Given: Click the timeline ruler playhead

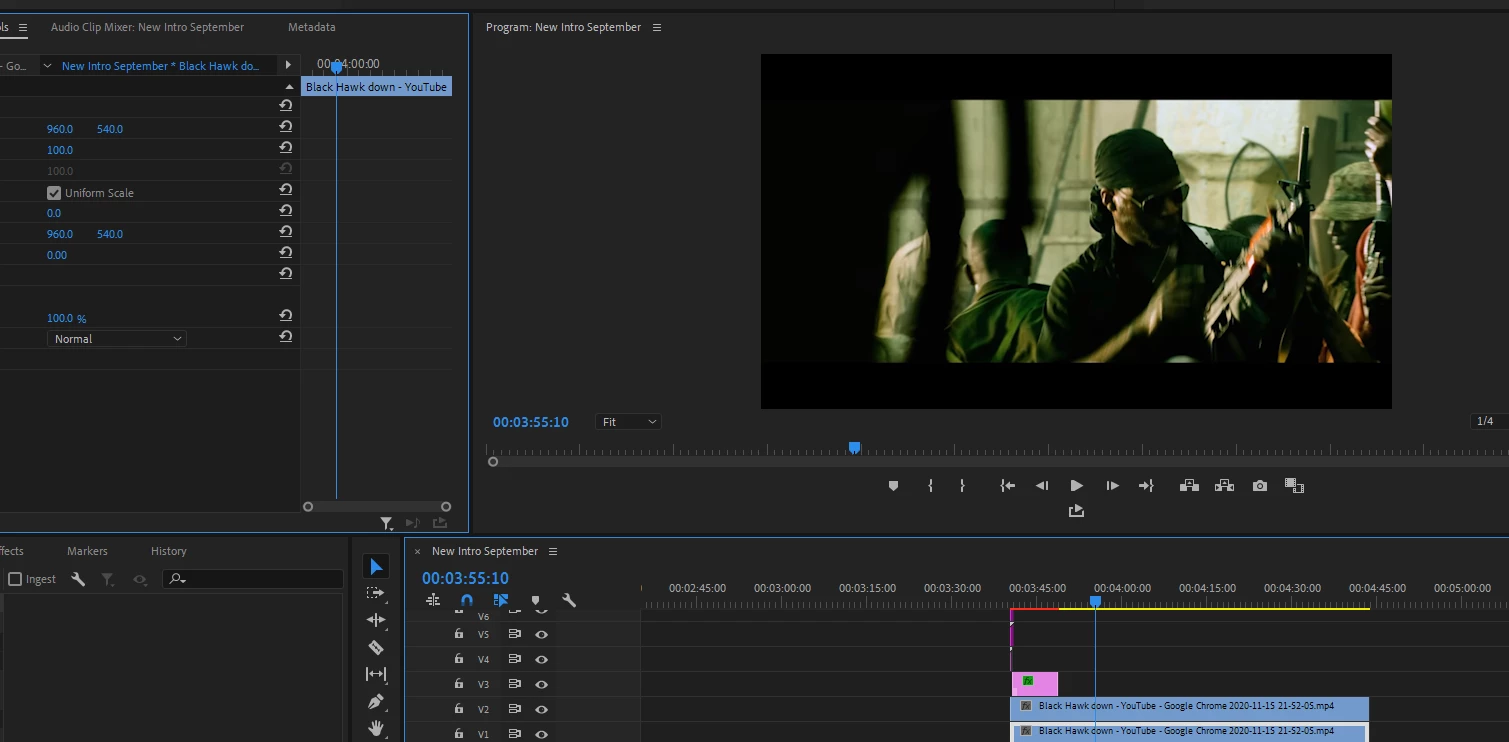Looking at the screenshot, I should coord(1095,601).
